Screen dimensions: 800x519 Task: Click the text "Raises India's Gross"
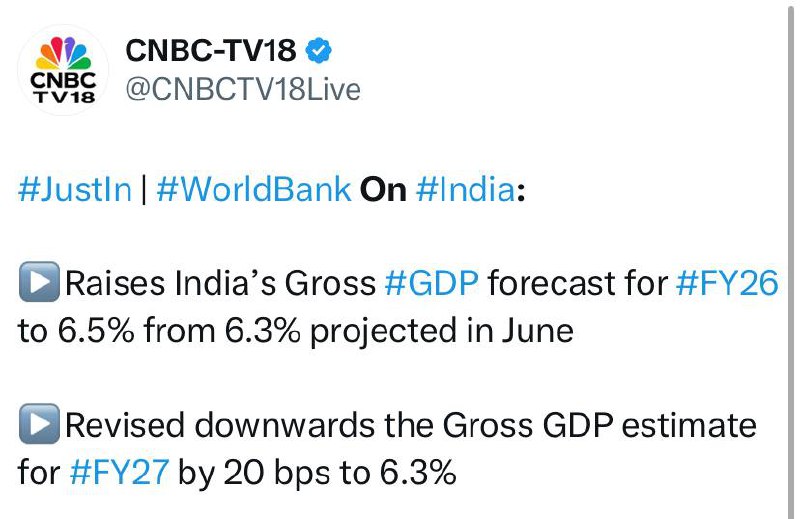tap(220, 284)
